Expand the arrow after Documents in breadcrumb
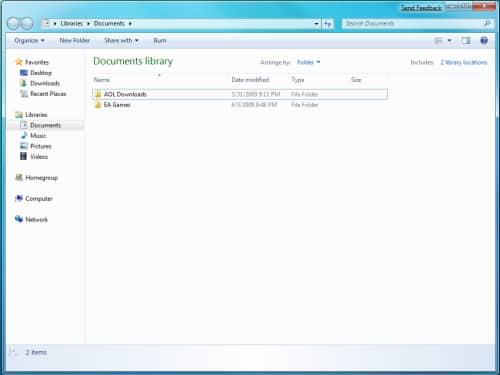This screenshot has width=500, height=375. (x=130, y=24)
